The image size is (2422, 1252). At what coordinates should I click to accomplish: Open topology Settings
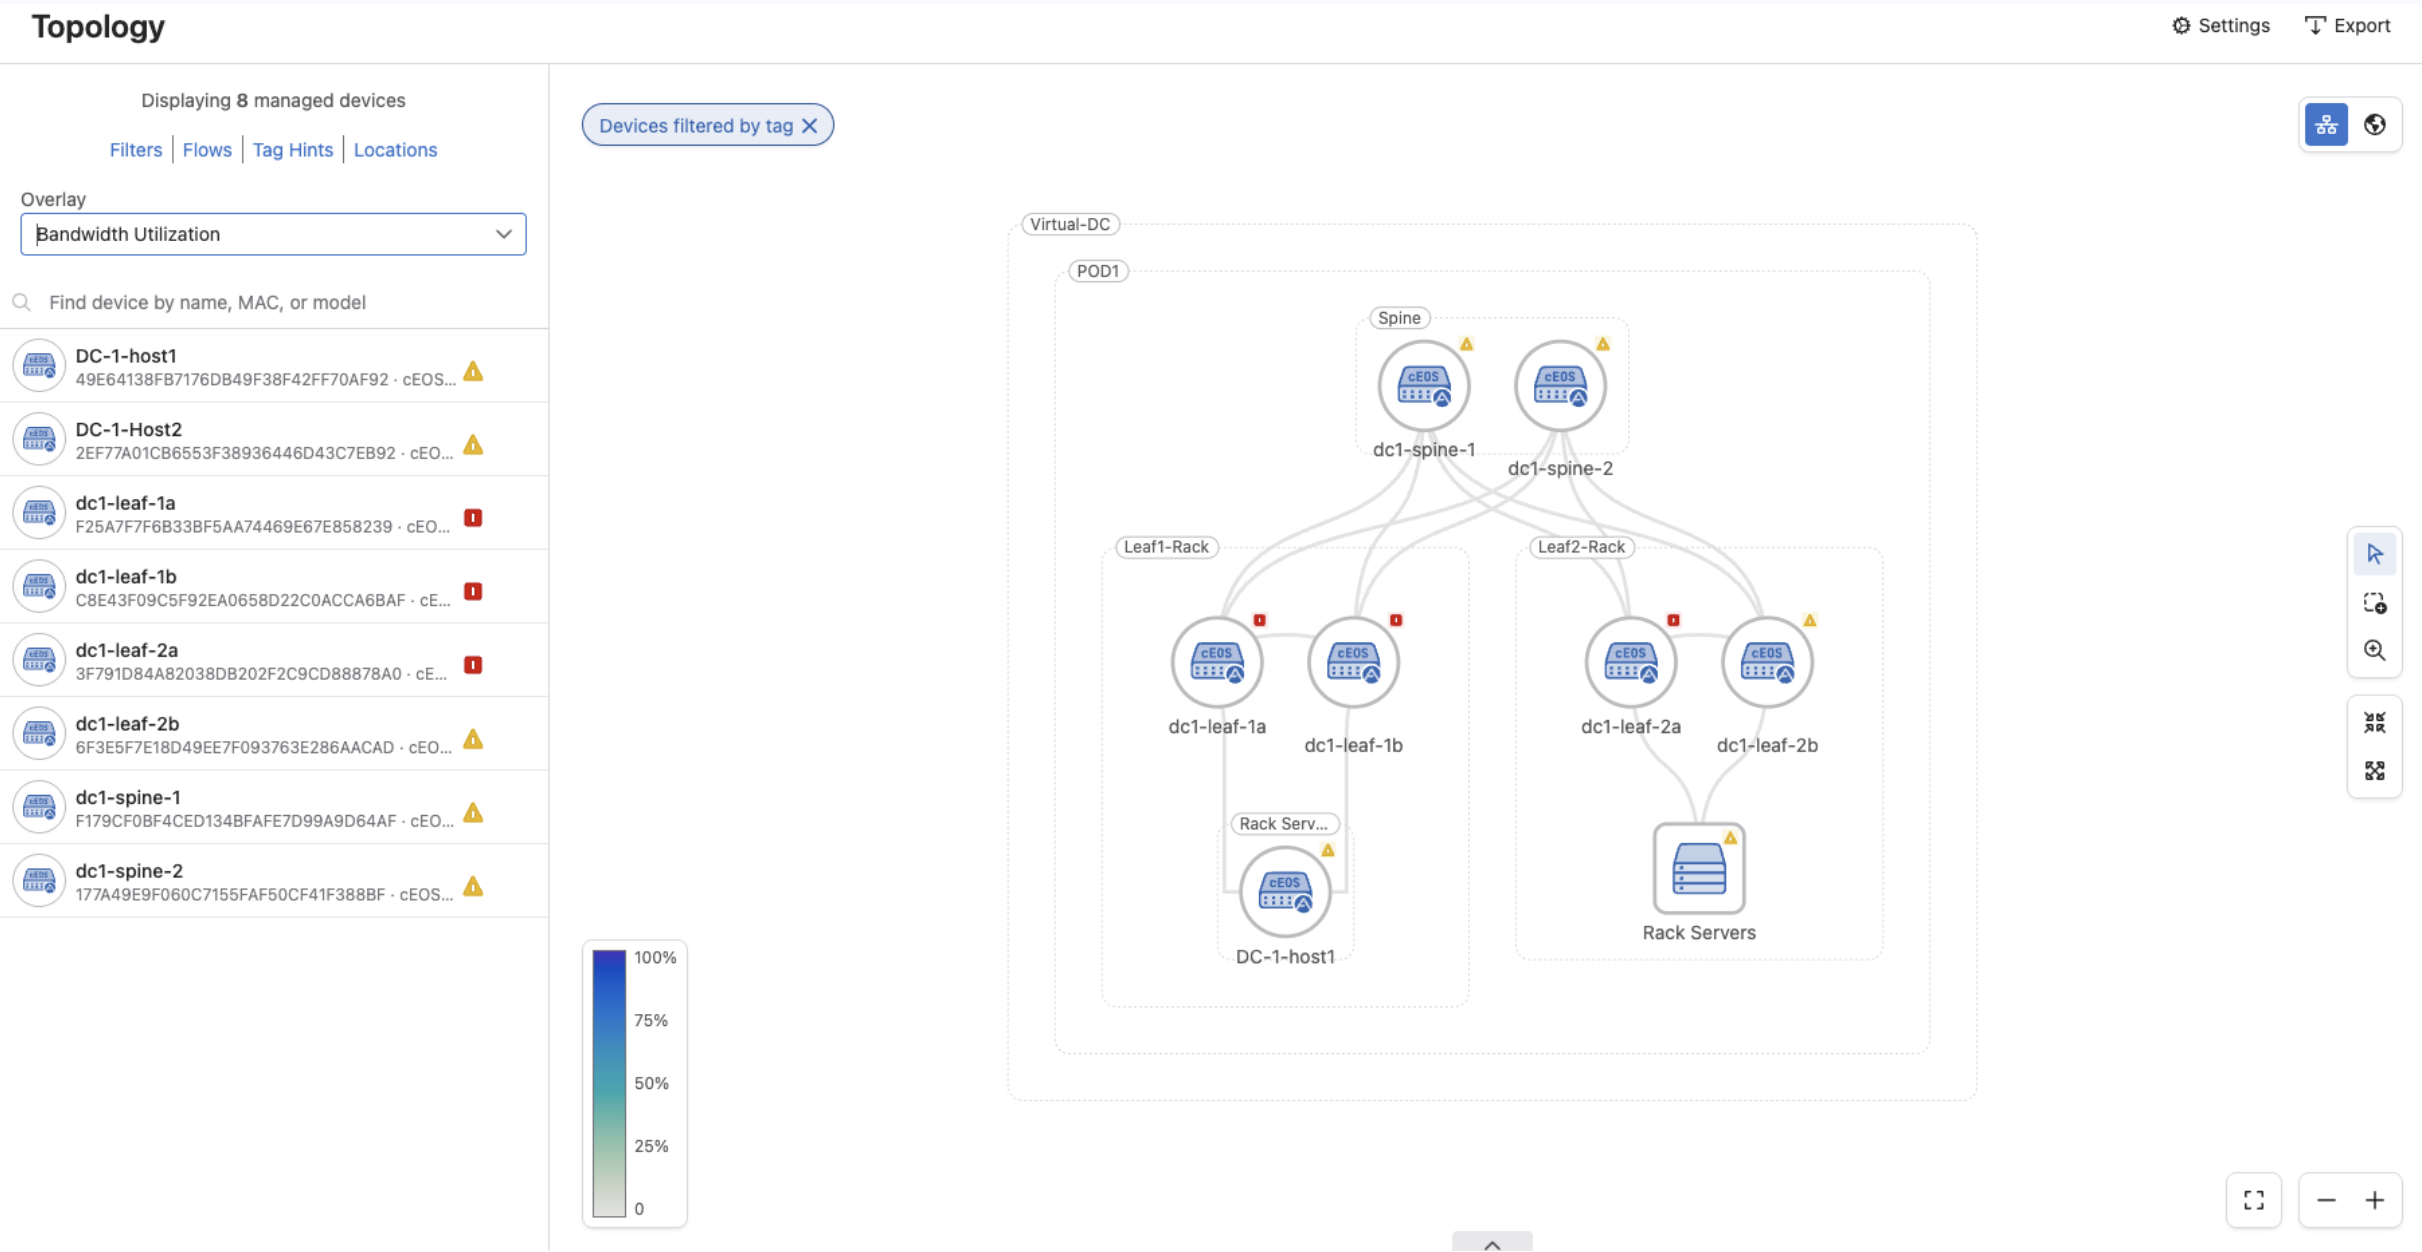point(2220,26)
